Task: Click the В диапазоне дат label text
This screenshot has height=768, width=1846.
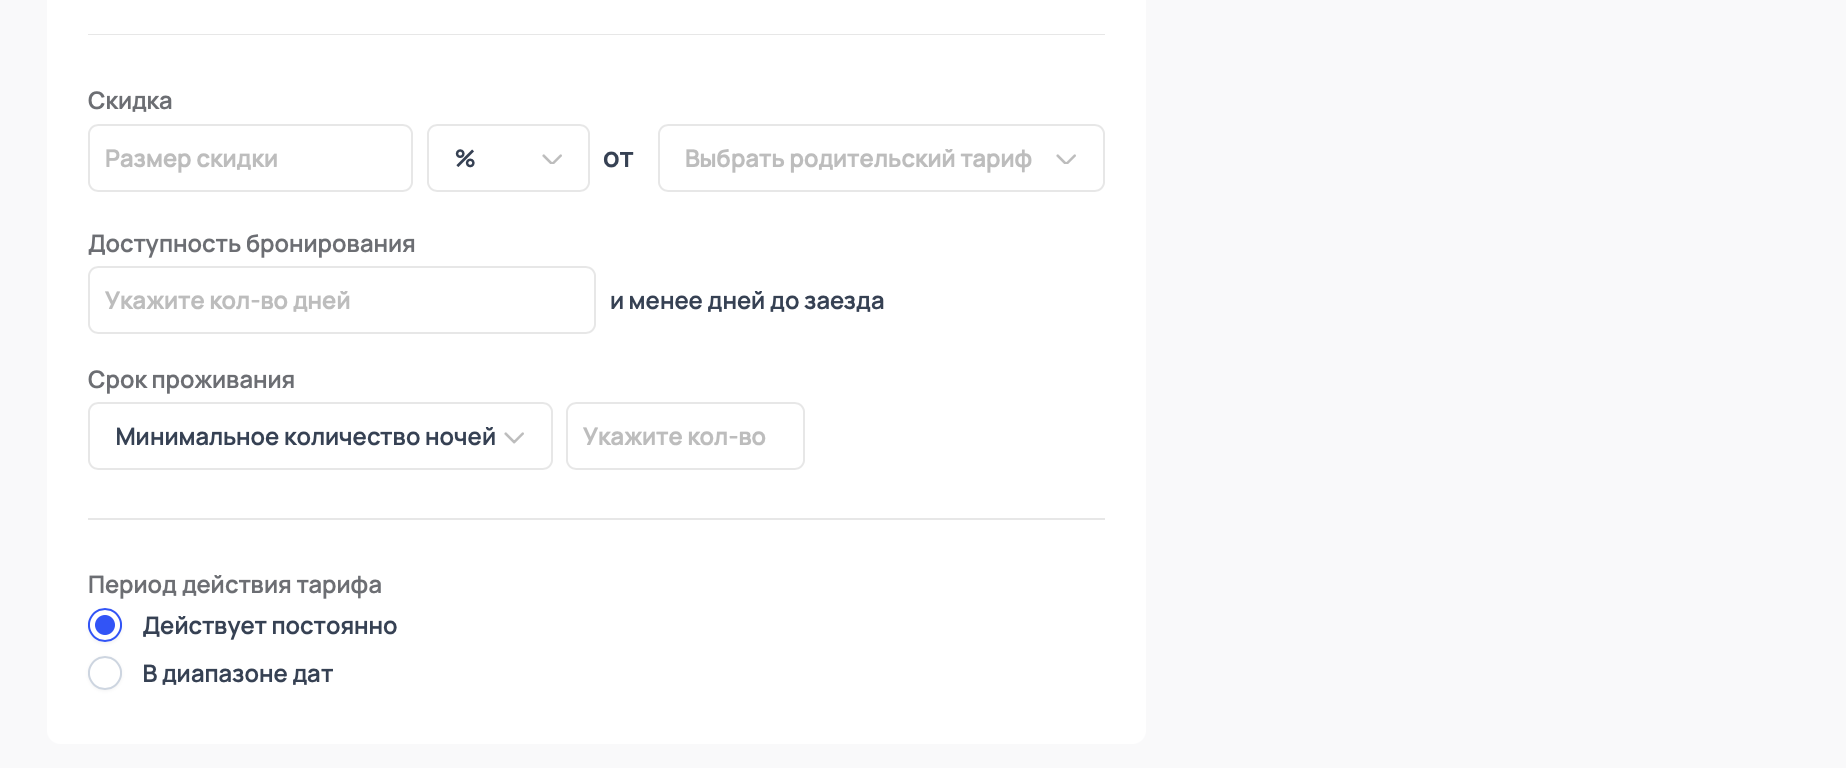Action: point(238,674)
